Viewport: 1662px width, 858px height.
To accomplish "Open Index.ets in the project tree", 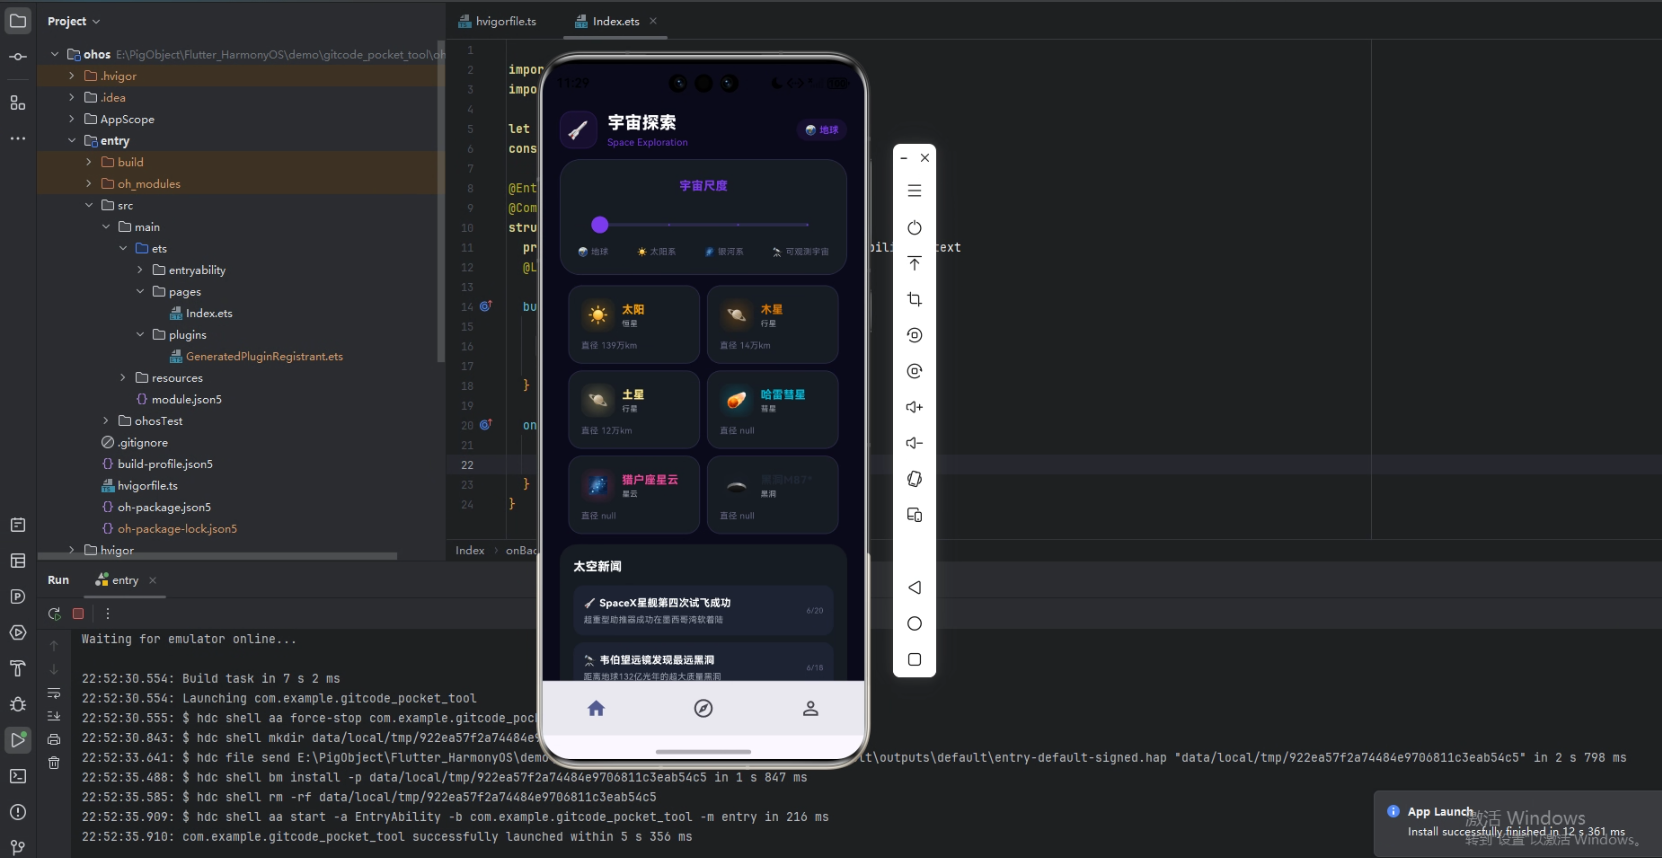I will pos(201,313).
